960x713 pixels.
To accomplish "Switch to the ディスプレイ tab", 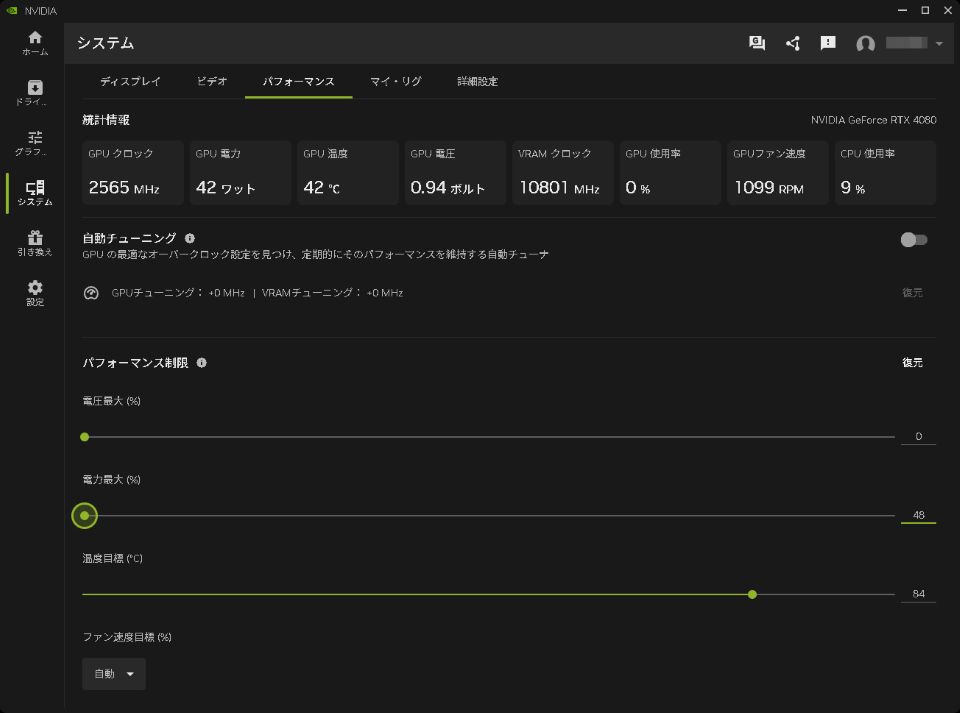I will tap(130, 81).
